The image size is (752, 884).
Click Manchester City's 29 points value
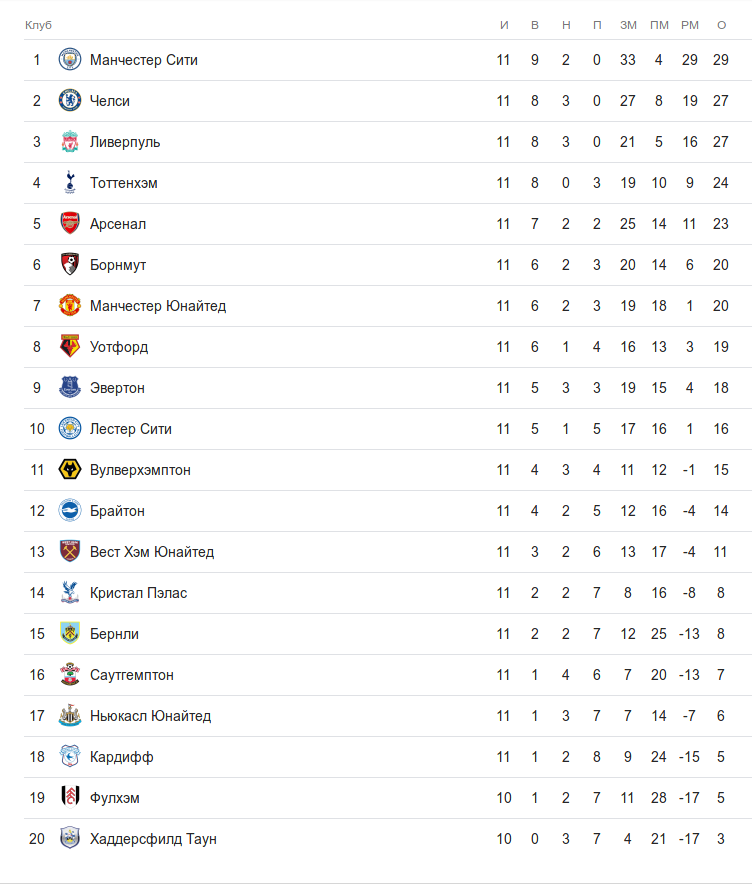coord(721,60)
